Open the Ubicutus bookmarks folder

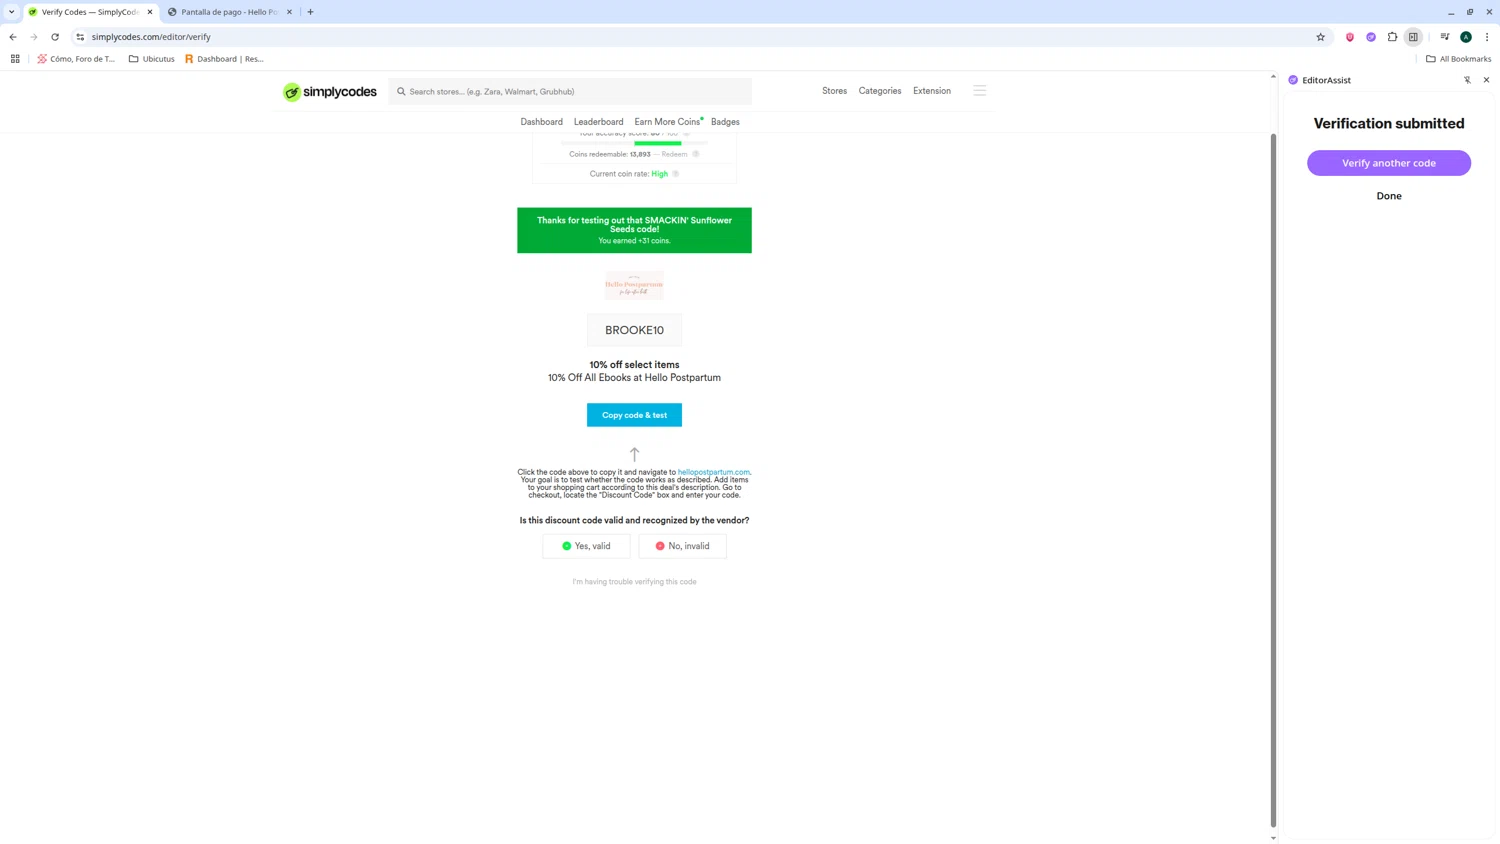click(152, 59)
